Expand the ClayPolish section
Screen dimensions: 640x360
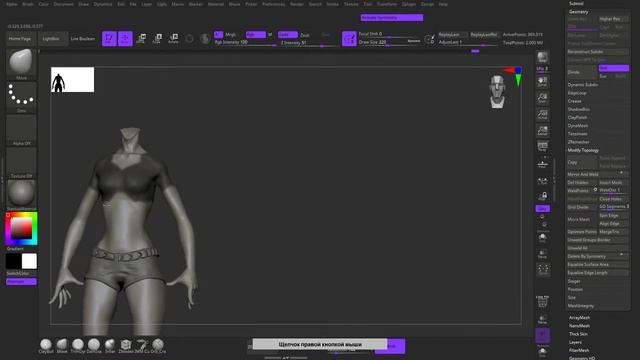(577, 118)
